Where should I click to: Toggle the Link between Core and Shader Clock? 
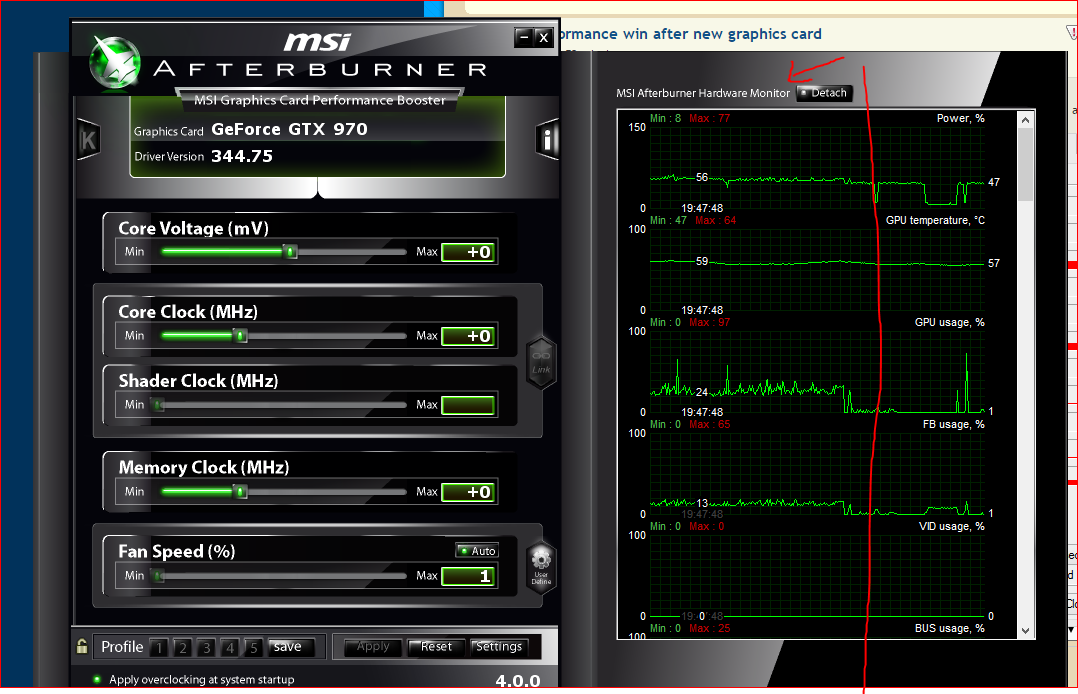(541, 362)
